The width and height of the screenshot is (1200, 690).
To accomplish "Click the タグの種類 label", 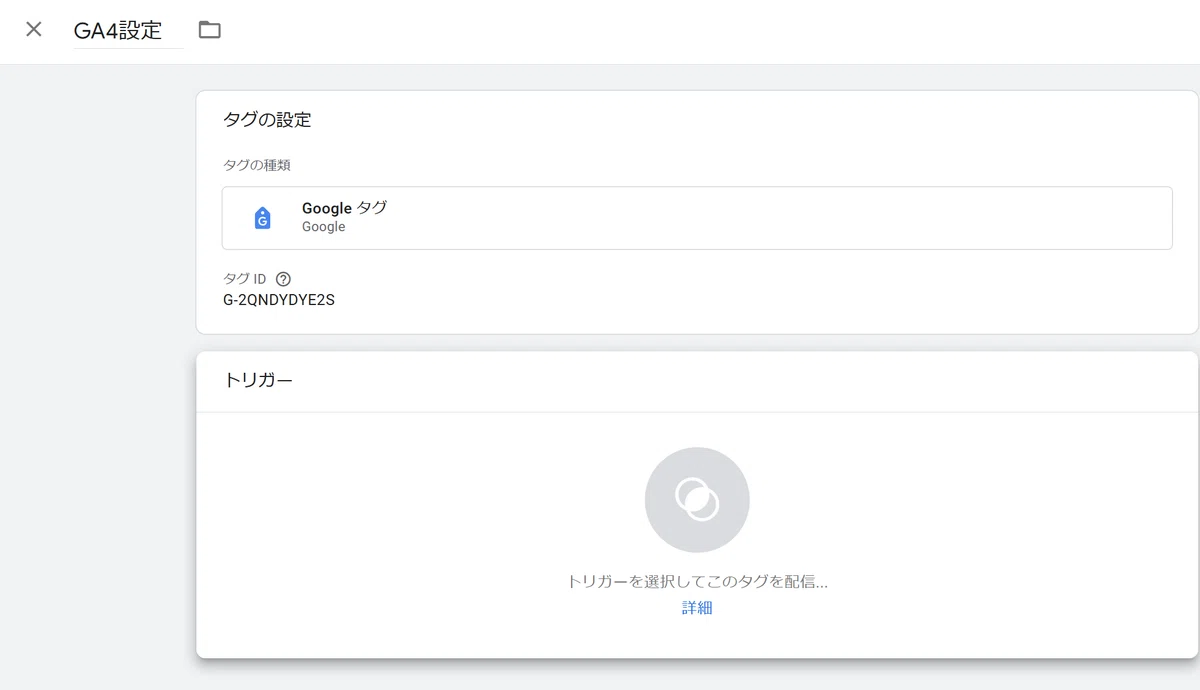I will 257,165.
